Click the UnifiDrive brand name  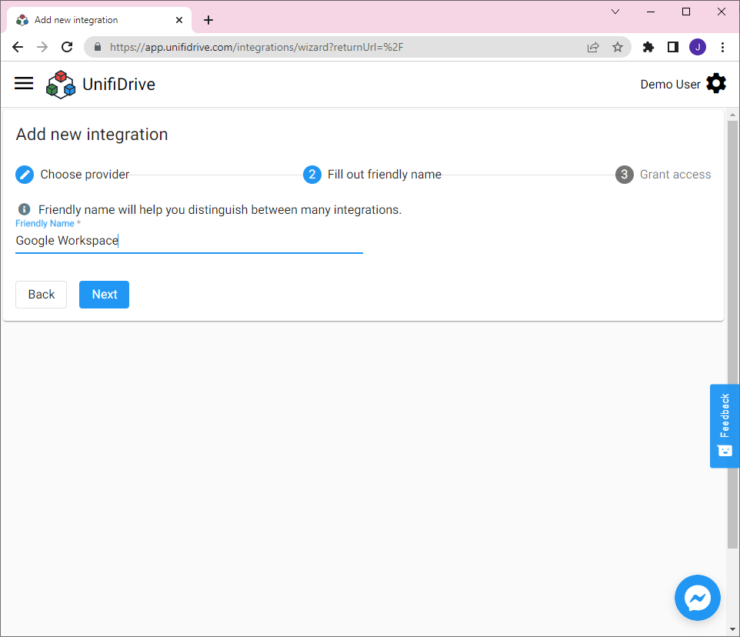tap(118, 84)
